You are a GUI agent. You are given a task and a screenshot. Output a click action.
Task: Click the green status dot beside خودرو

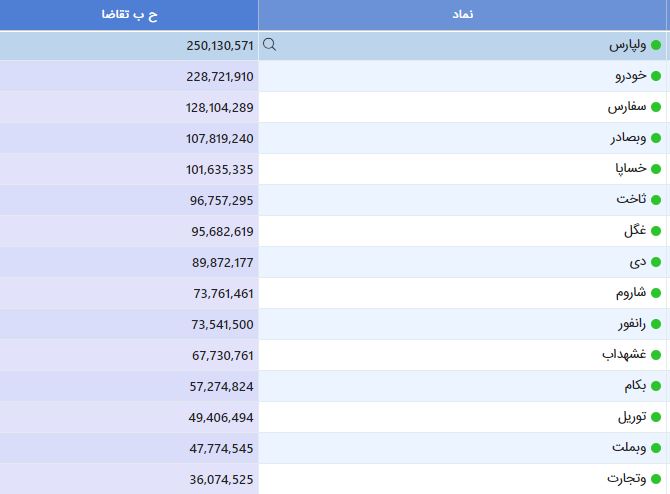(x=656, y=76)
